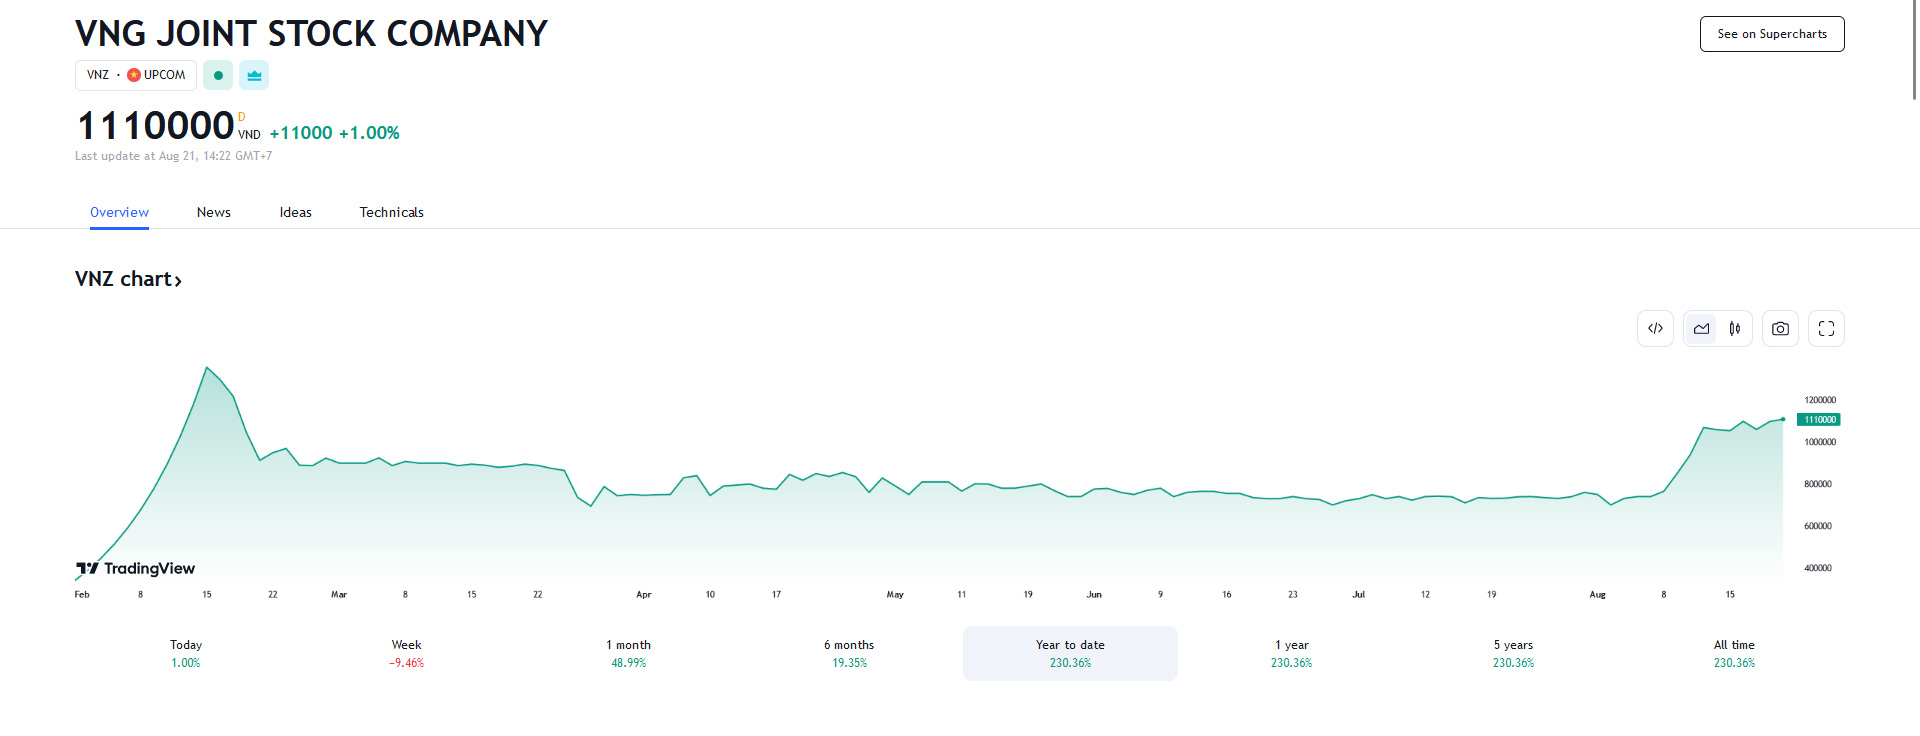This screenshot has height=736, width=1920.
Task: Click the embed code icon
Action: click(1655, 329)
